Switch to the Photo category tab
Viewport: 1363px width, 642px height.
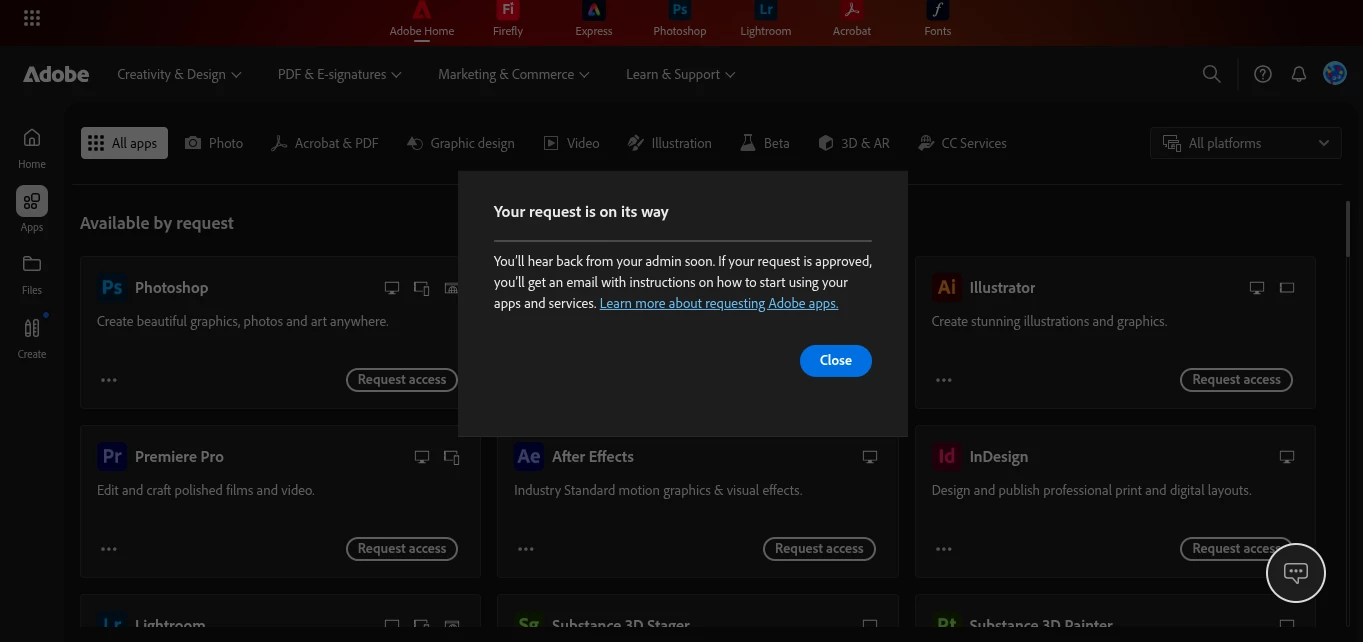[214, 143]
